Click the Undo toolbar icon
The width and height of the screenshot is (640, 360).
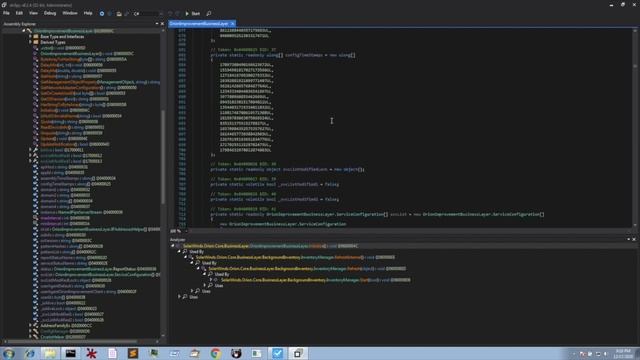click(170, 13)
